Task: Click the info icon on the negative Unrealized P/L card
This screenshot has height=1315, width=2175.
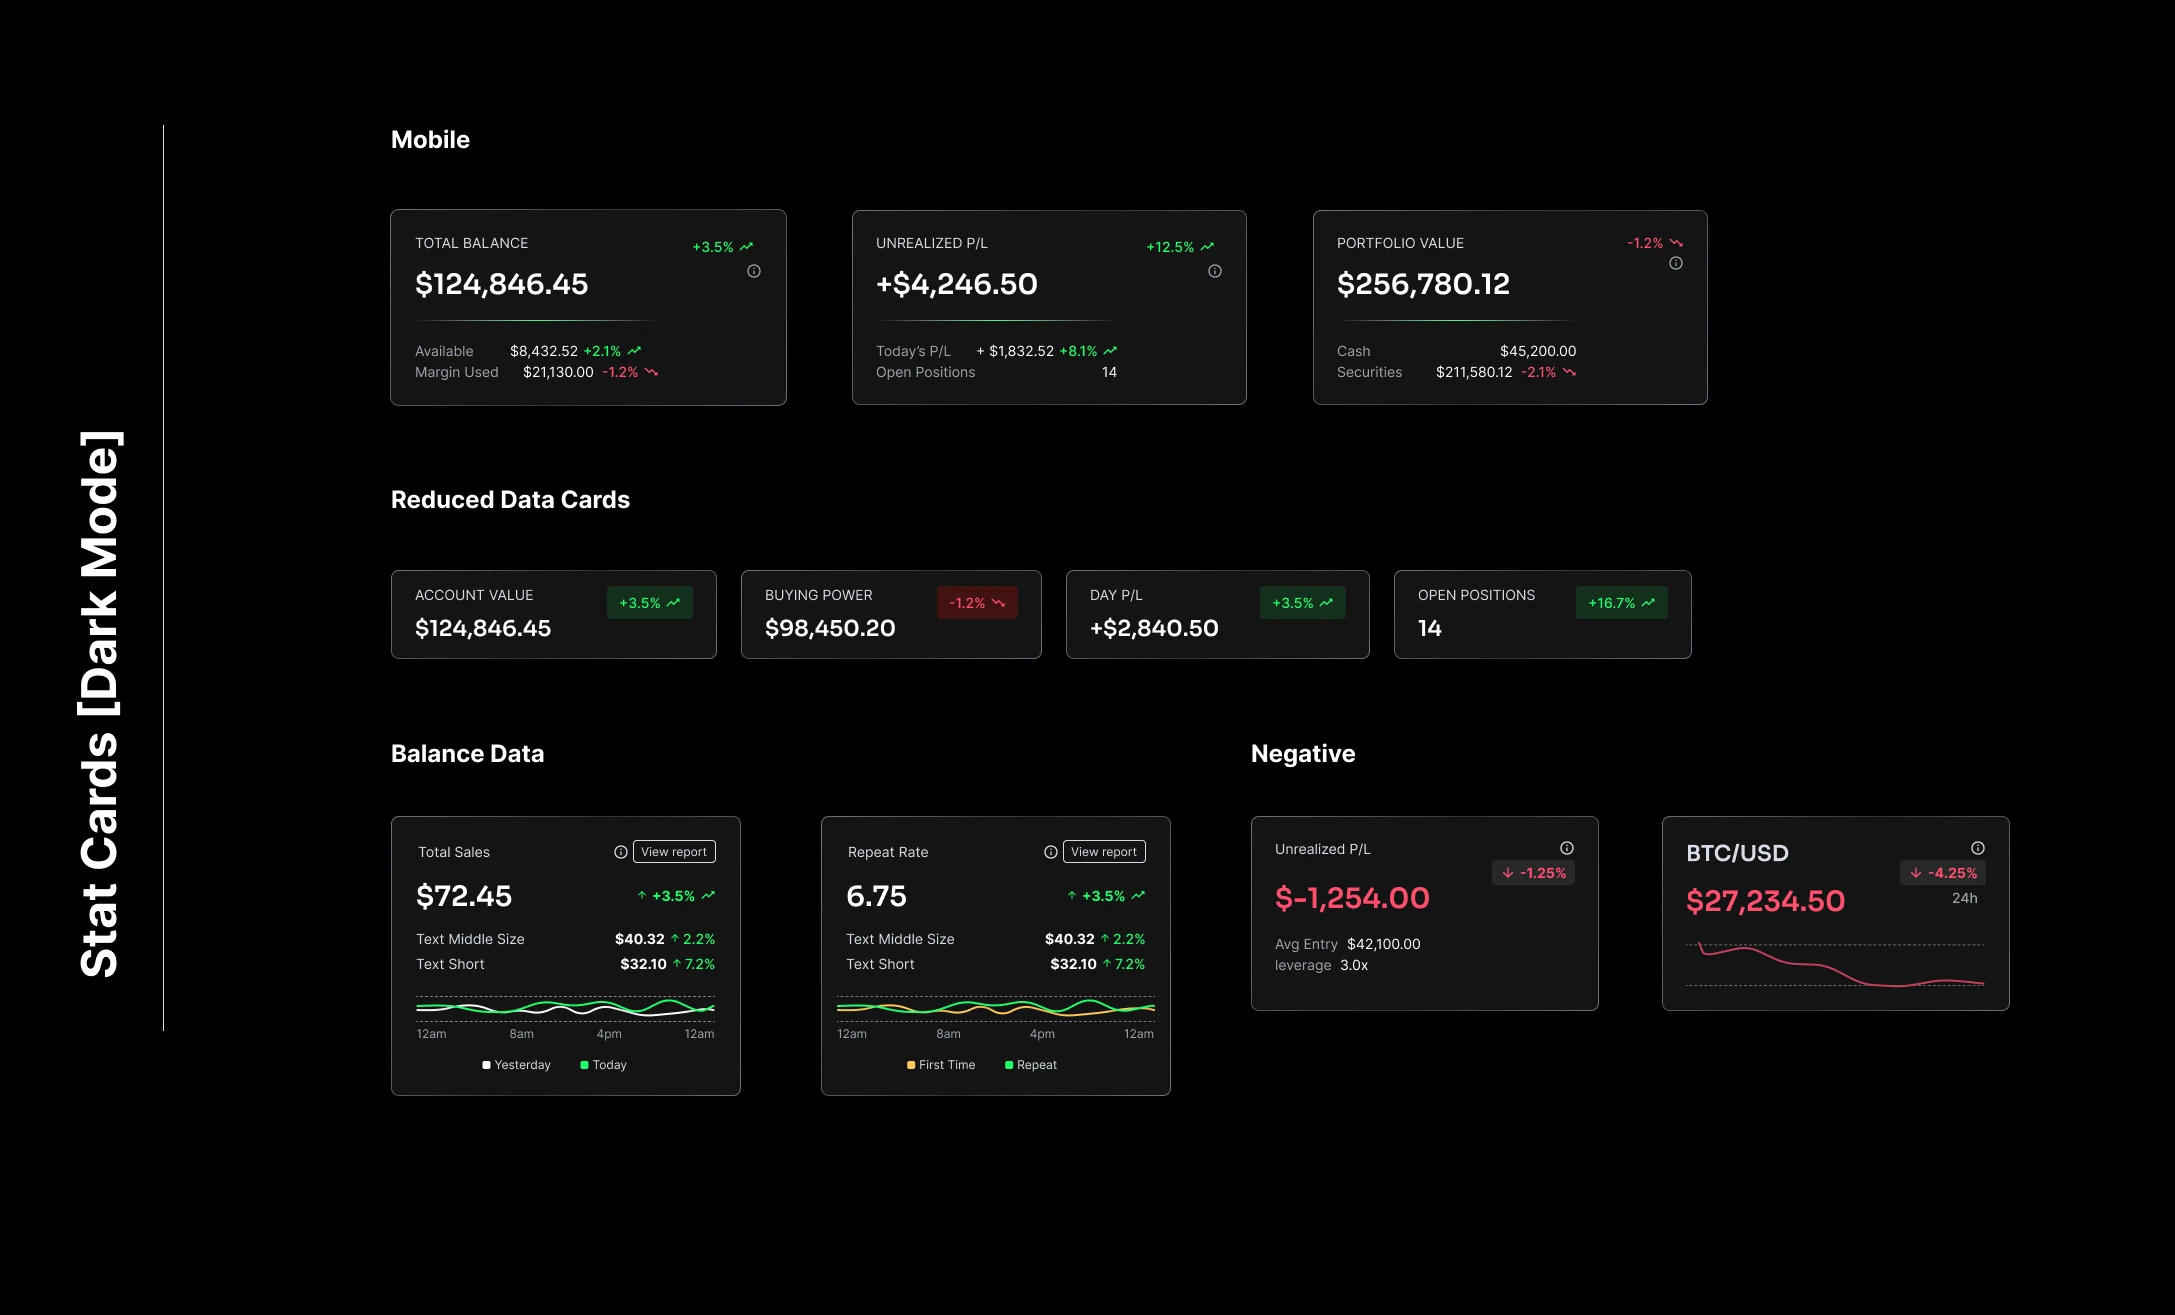Action: (x=1565, y=847)
